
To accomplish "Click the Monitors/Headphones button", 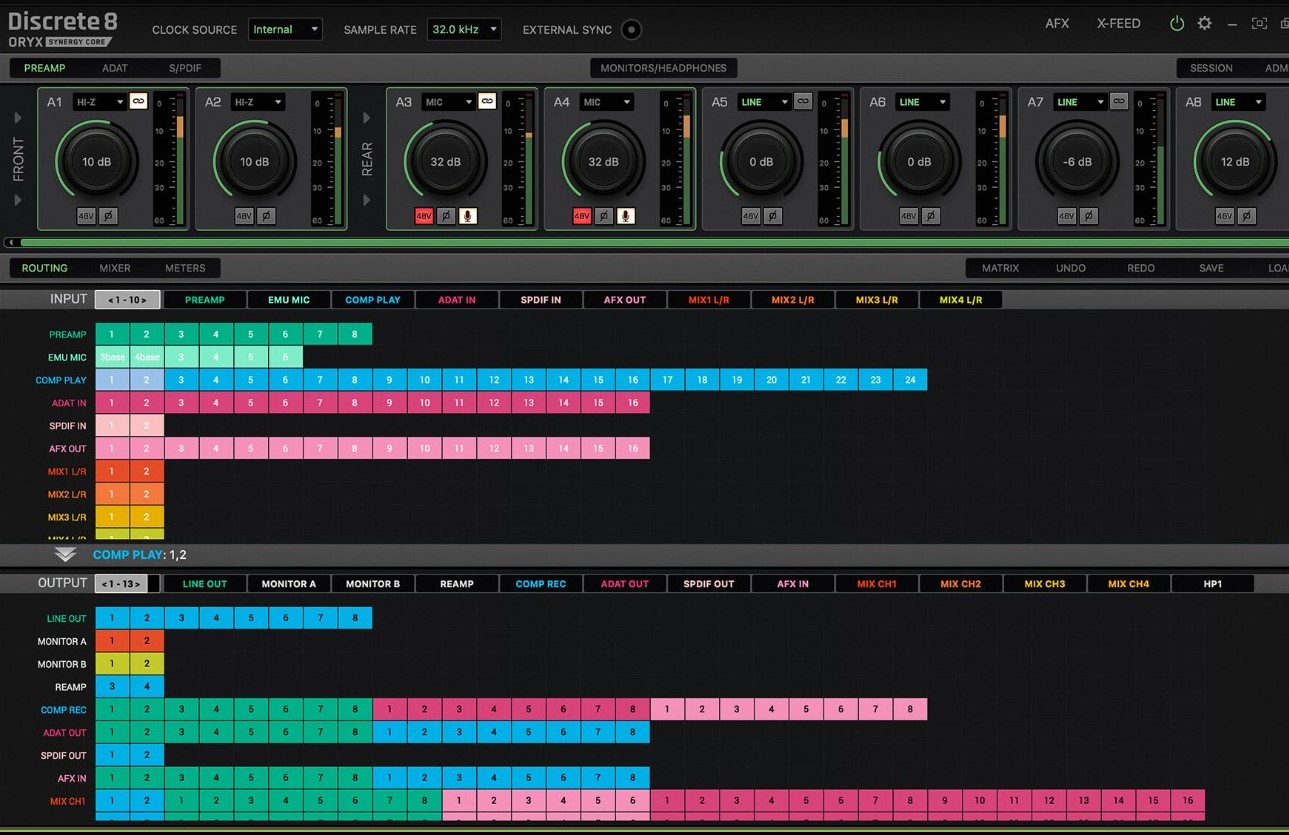I will pyautogui.click(x=663, y=68).
